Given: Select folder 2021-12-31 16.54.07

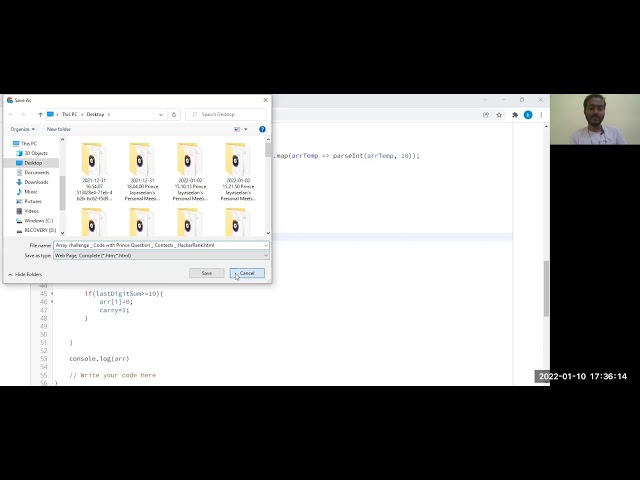Looking at the screenshot, I should pyautogui.click(x=94, y=171).
